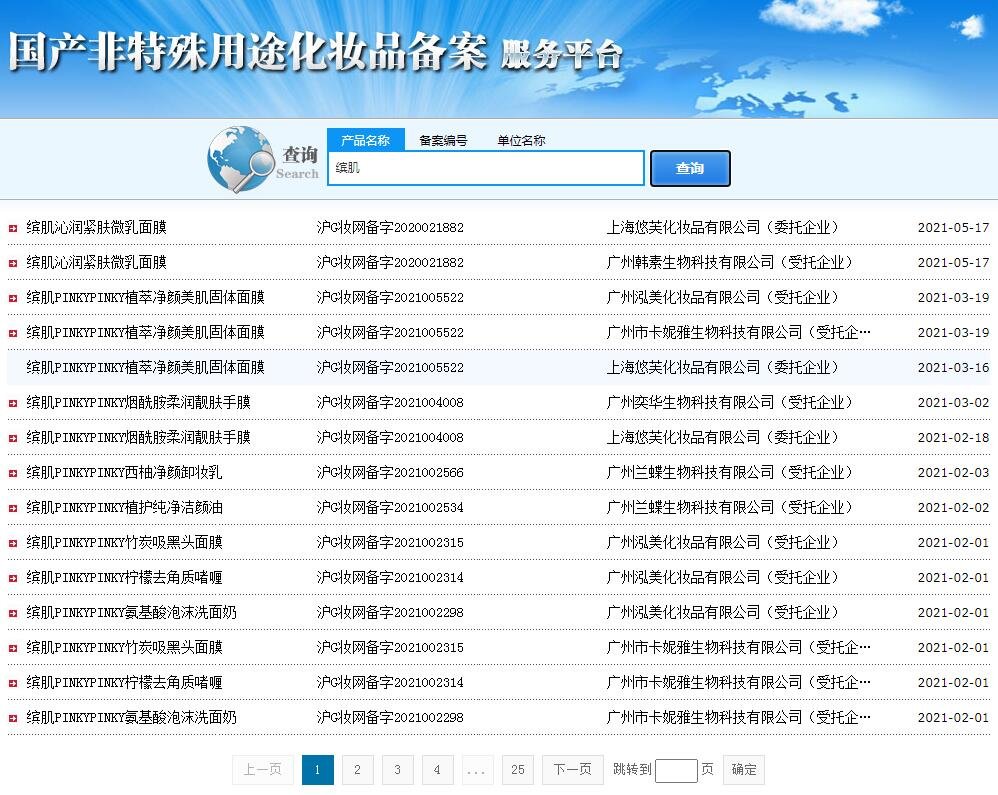Click 确定 to confirm page jump
The width and height of the screenshot is (998, 795).
click(744, 770)
